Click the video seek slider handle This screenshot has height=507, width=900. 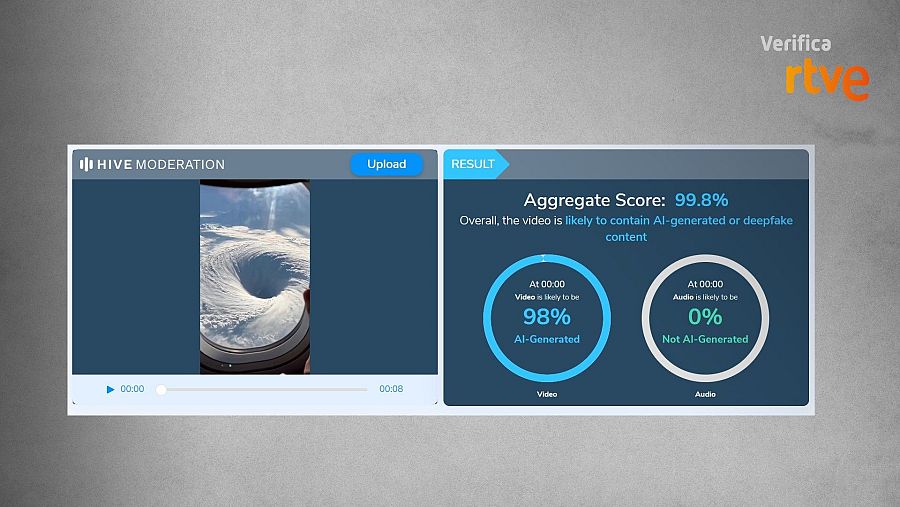point(161,390)
